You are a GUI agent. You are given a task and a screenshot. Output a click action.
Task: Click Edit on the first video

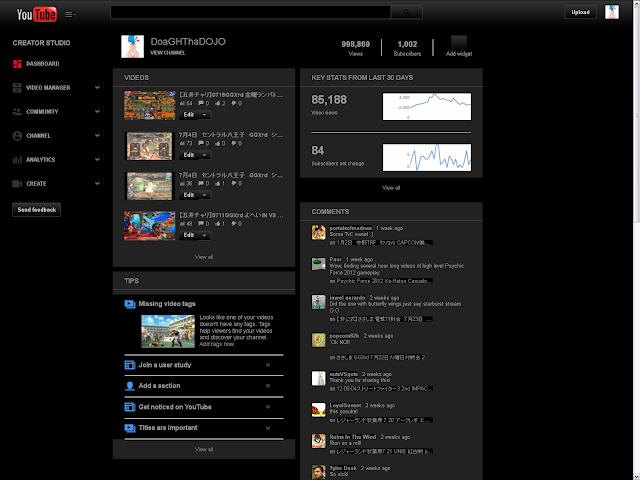pyautogui.click(x=189, y=115)
